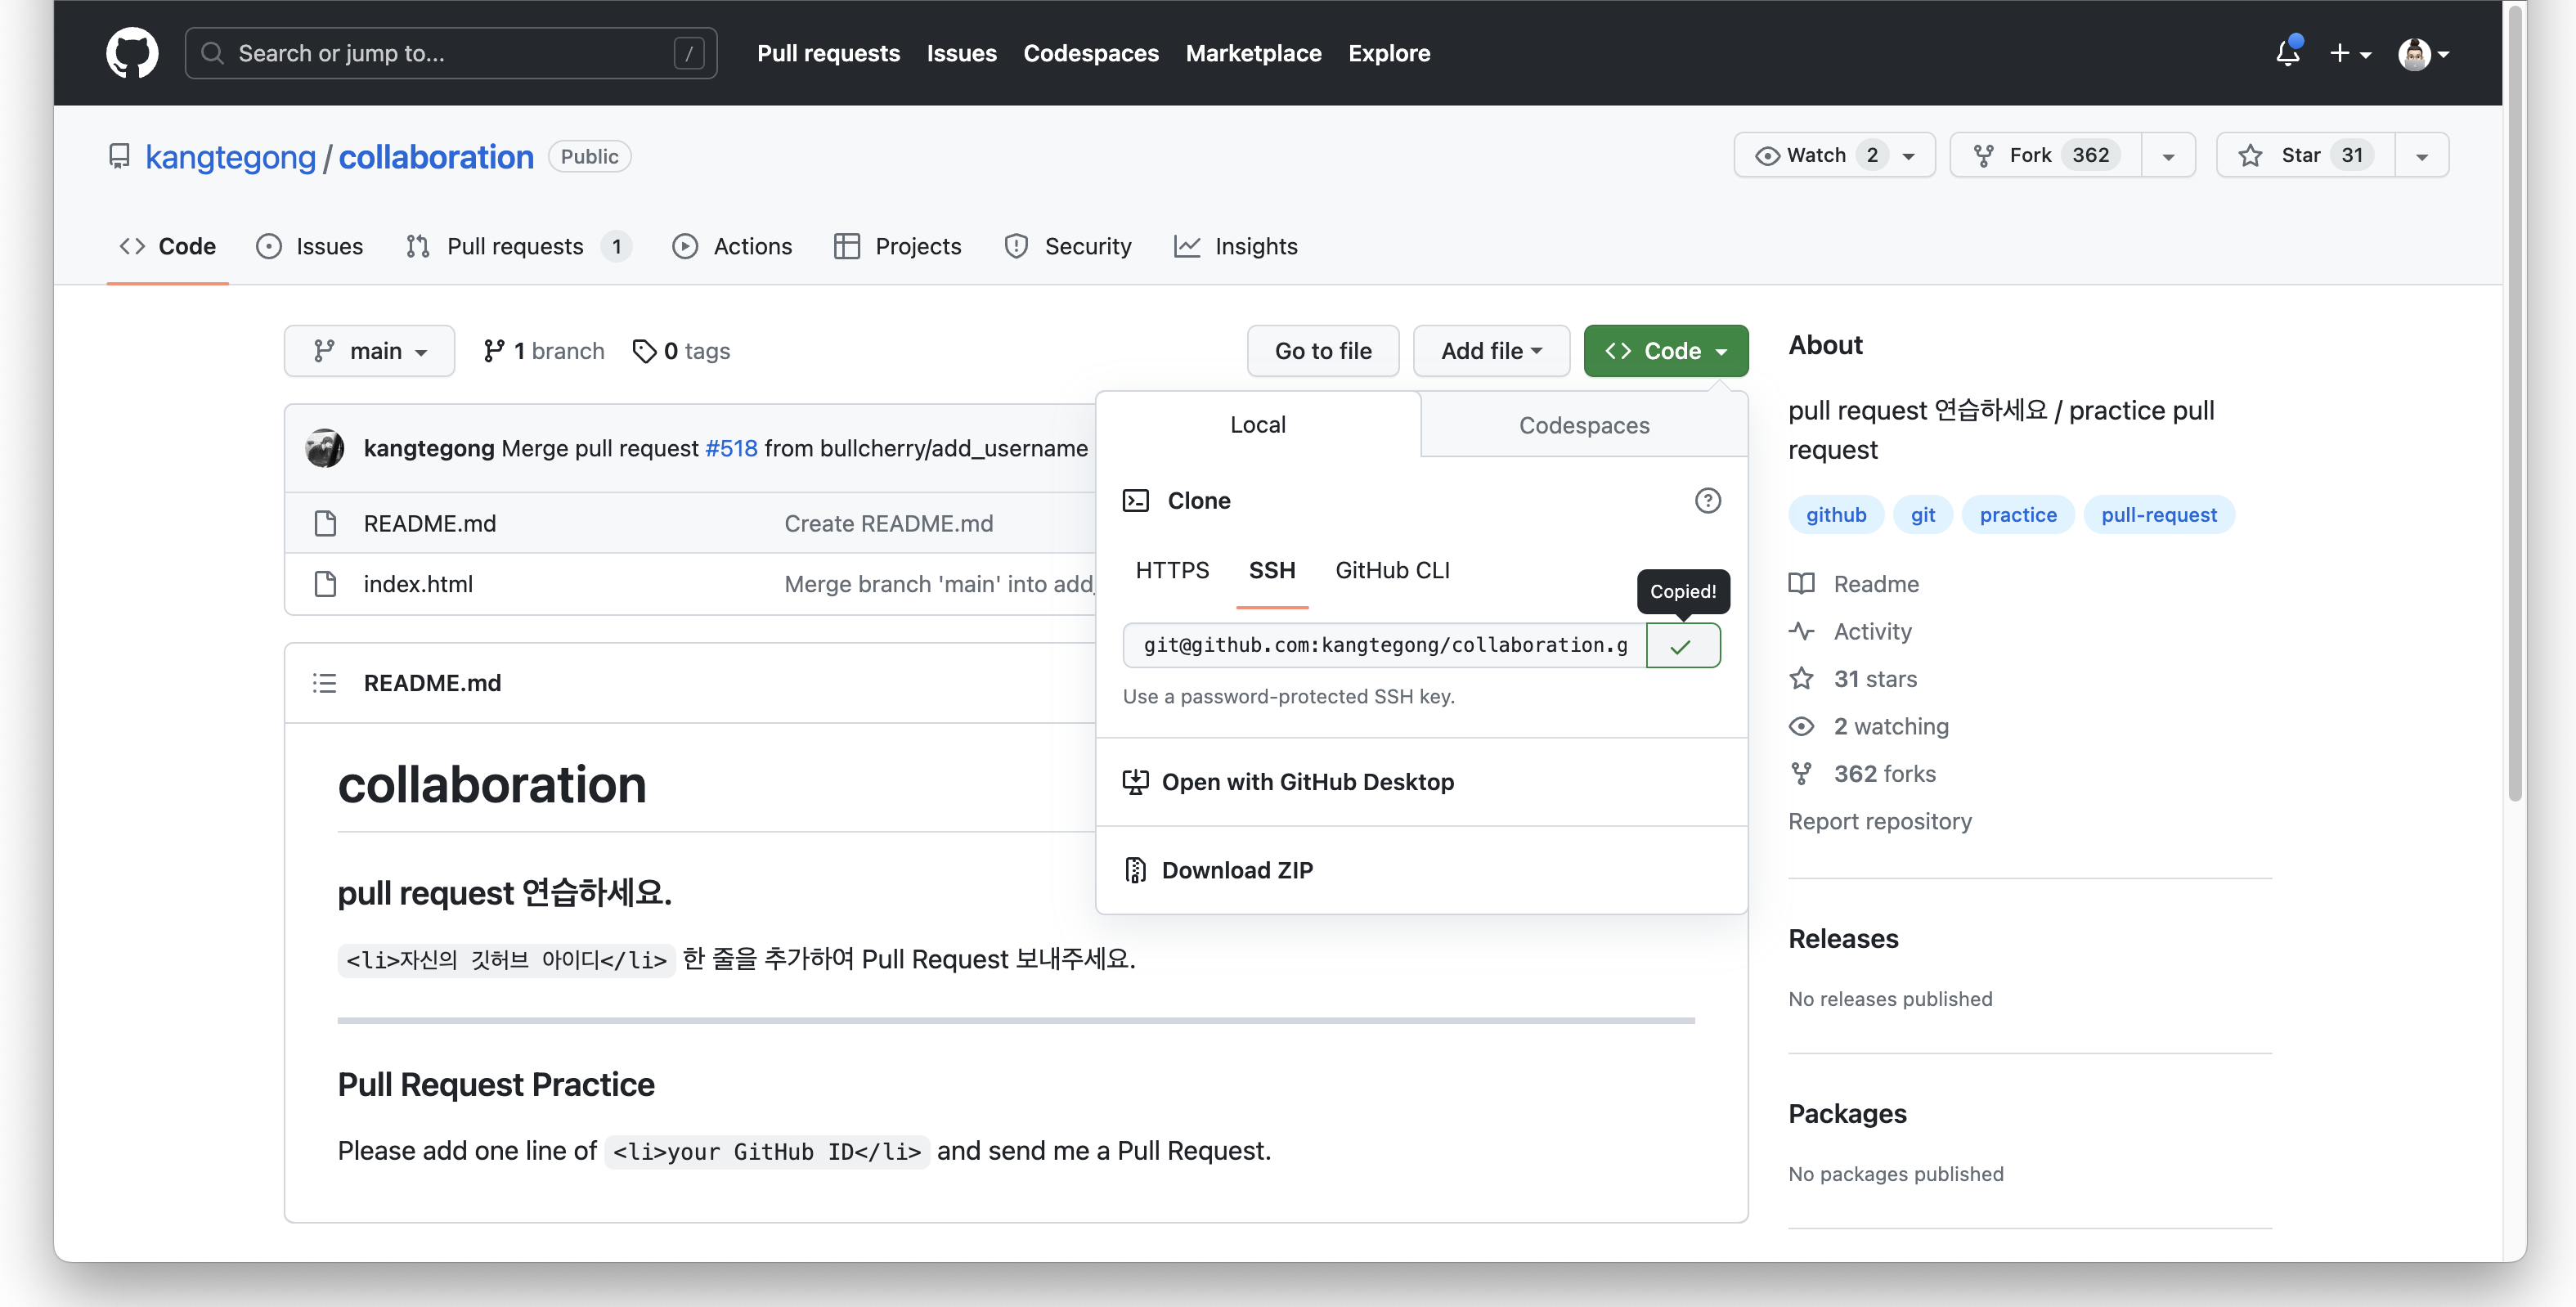Image resolution: width=2576 pixels, height=1307 pixels.
Task: View the 1 branch link
Action: tap(544, 351)
